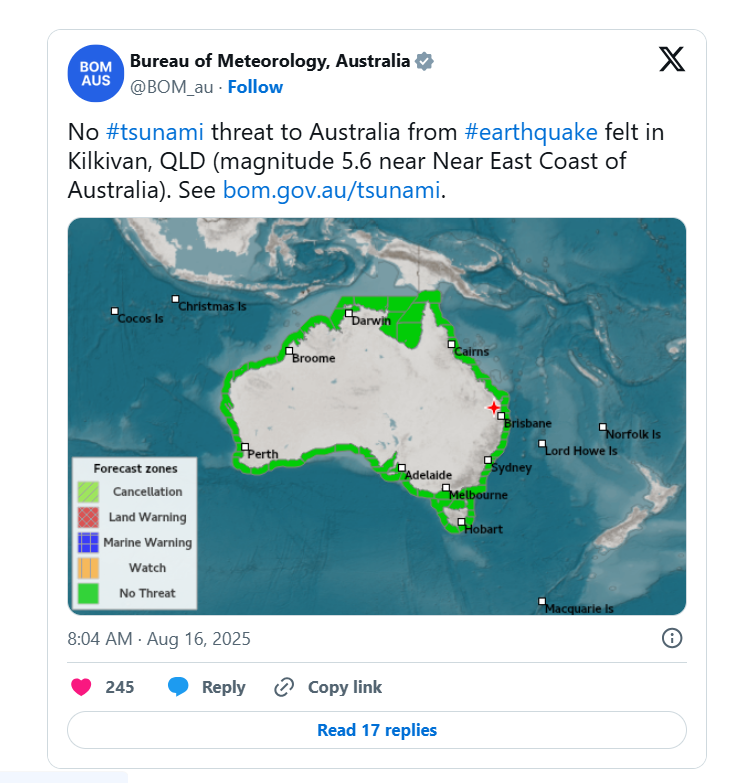Click the reply speech bubble icon
Viewport: 732px width, 783px height.
point(178,687)
